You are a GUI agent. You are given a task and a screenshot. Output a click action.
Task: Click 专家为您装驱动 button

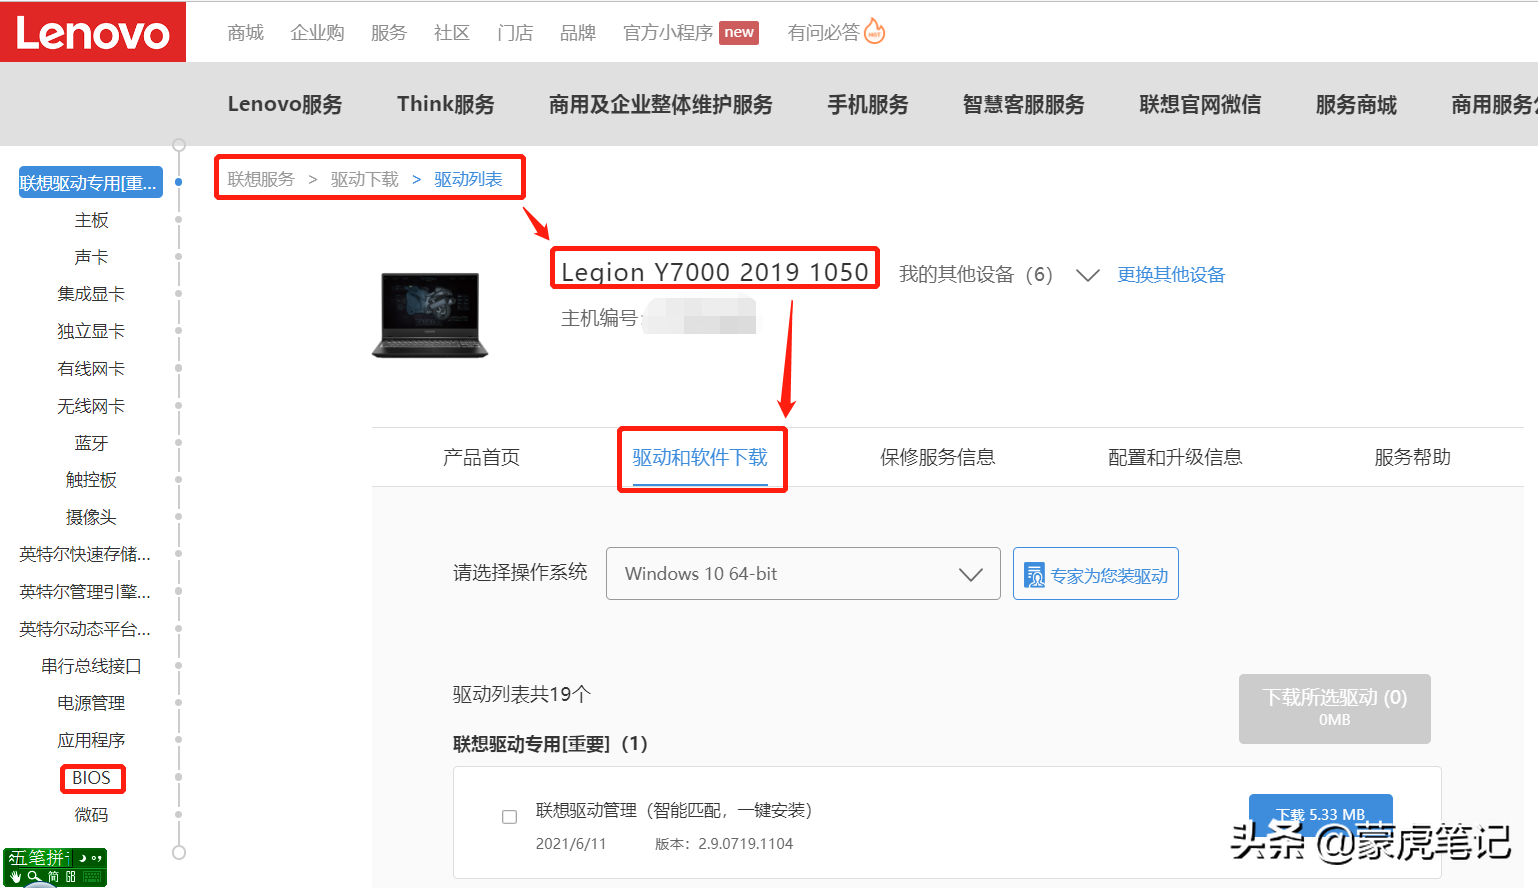point(1096,574)
